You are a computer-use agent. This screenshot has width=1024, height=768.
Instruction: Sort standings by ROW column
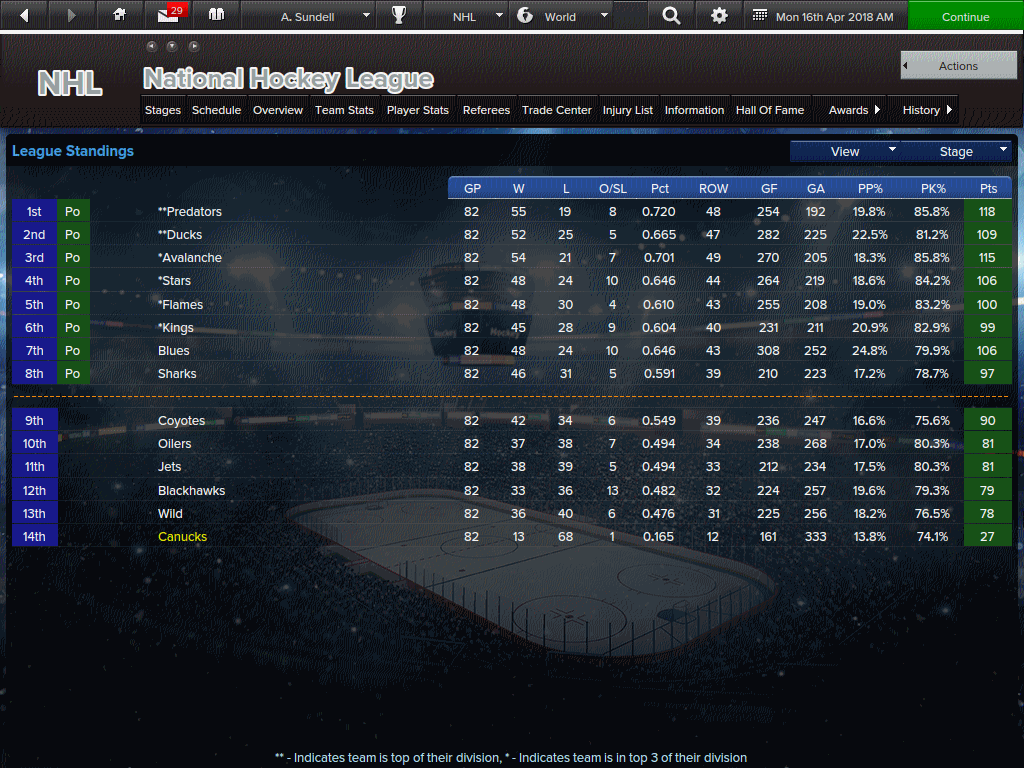tap(713, 189)
